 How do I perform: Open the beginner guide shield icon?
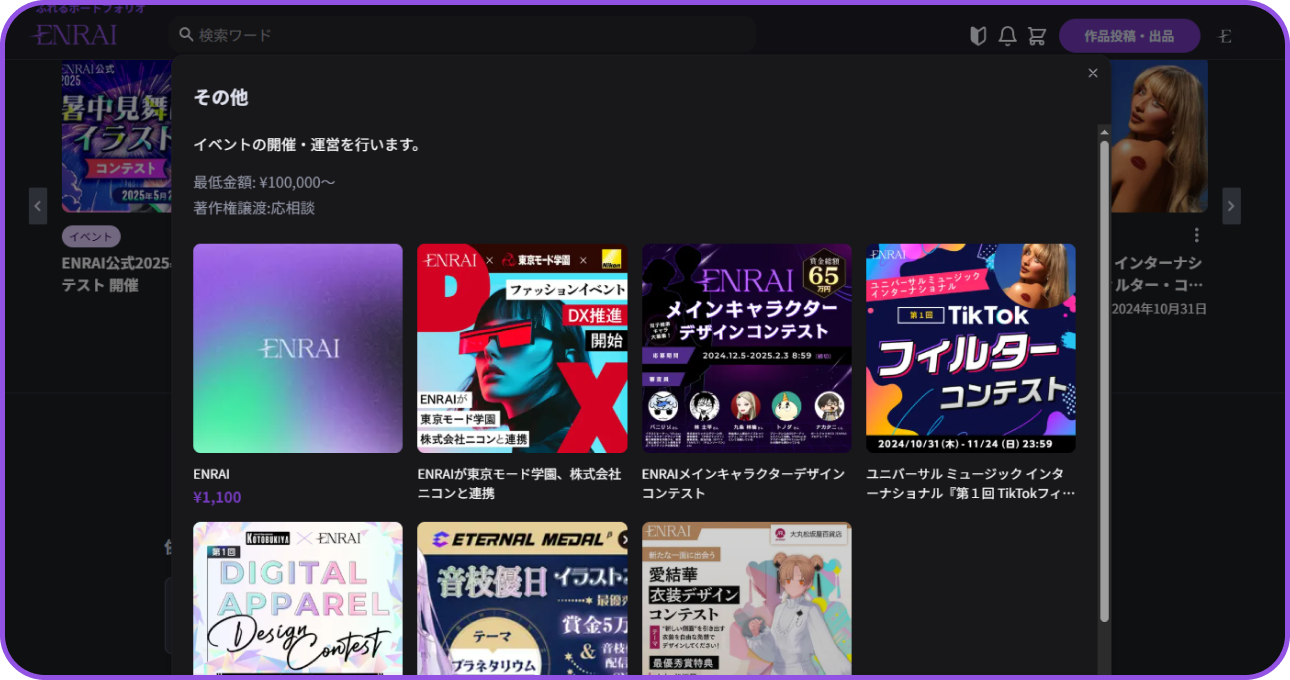coord(978,36)
